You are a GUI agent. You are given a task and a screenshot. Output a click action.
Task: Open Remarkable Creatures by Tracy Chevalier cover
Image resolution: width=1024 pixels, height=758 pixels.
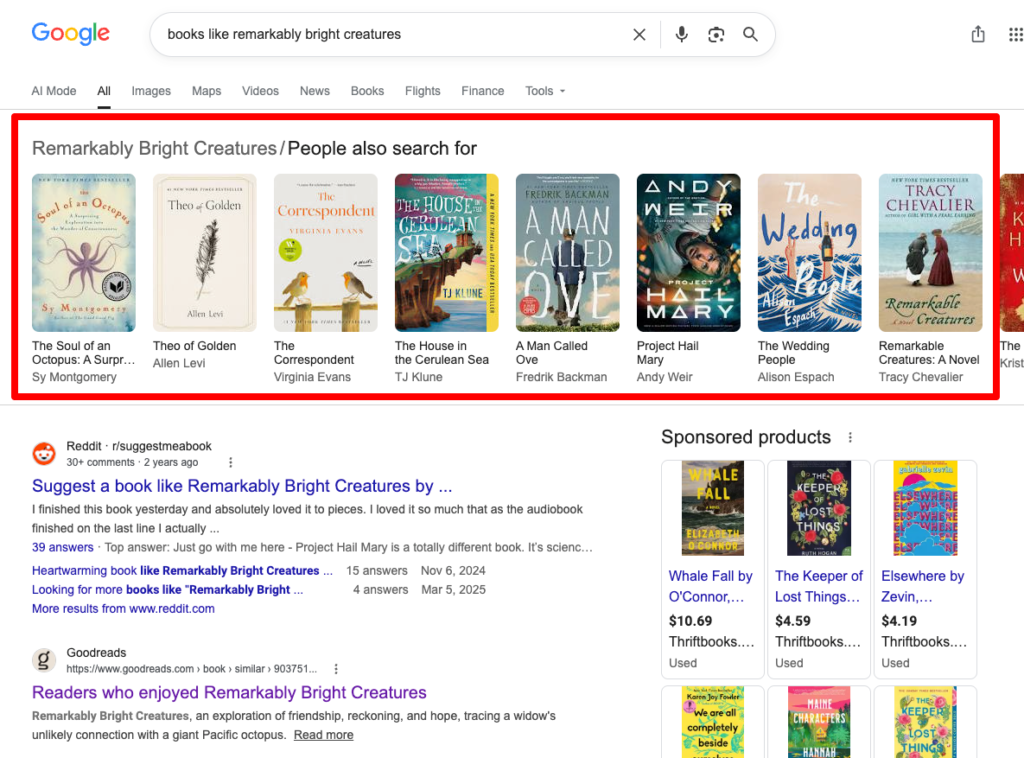(930, 253)
